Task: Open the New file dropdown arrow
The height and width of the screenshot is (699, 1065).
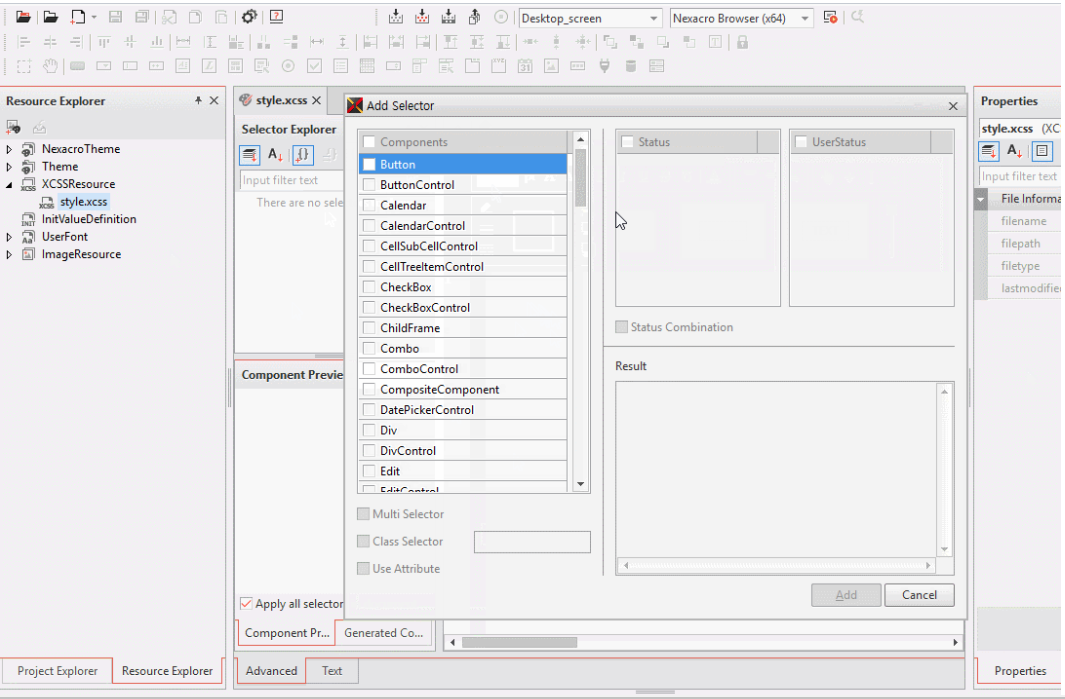Action: click(94, 18)
